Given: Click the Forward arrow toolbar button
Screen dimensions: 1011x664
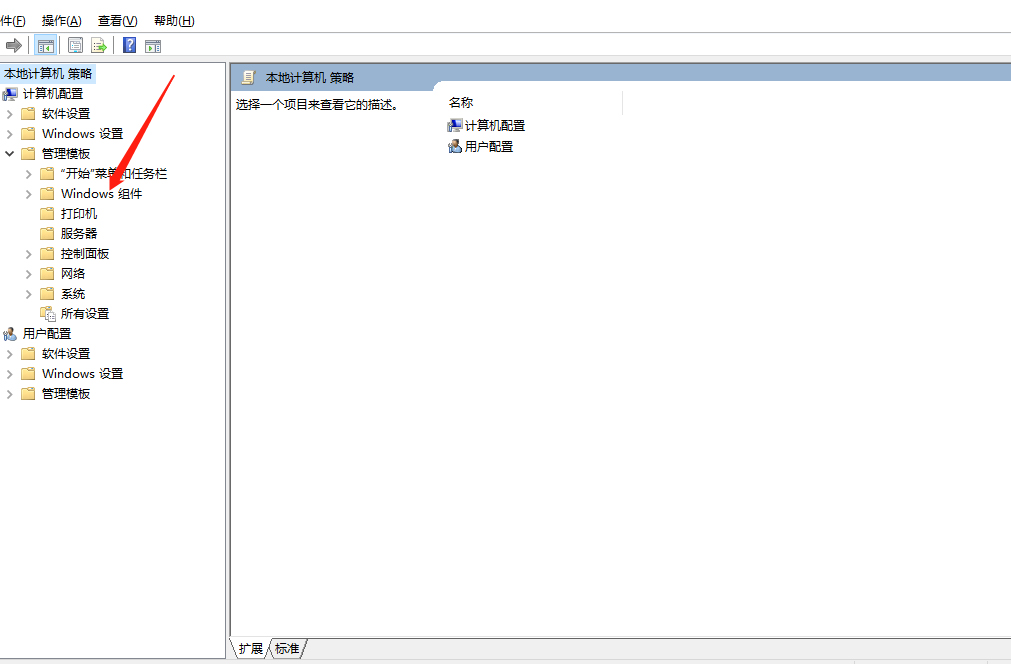Looking at the screenshot, I should pos(14,46).
